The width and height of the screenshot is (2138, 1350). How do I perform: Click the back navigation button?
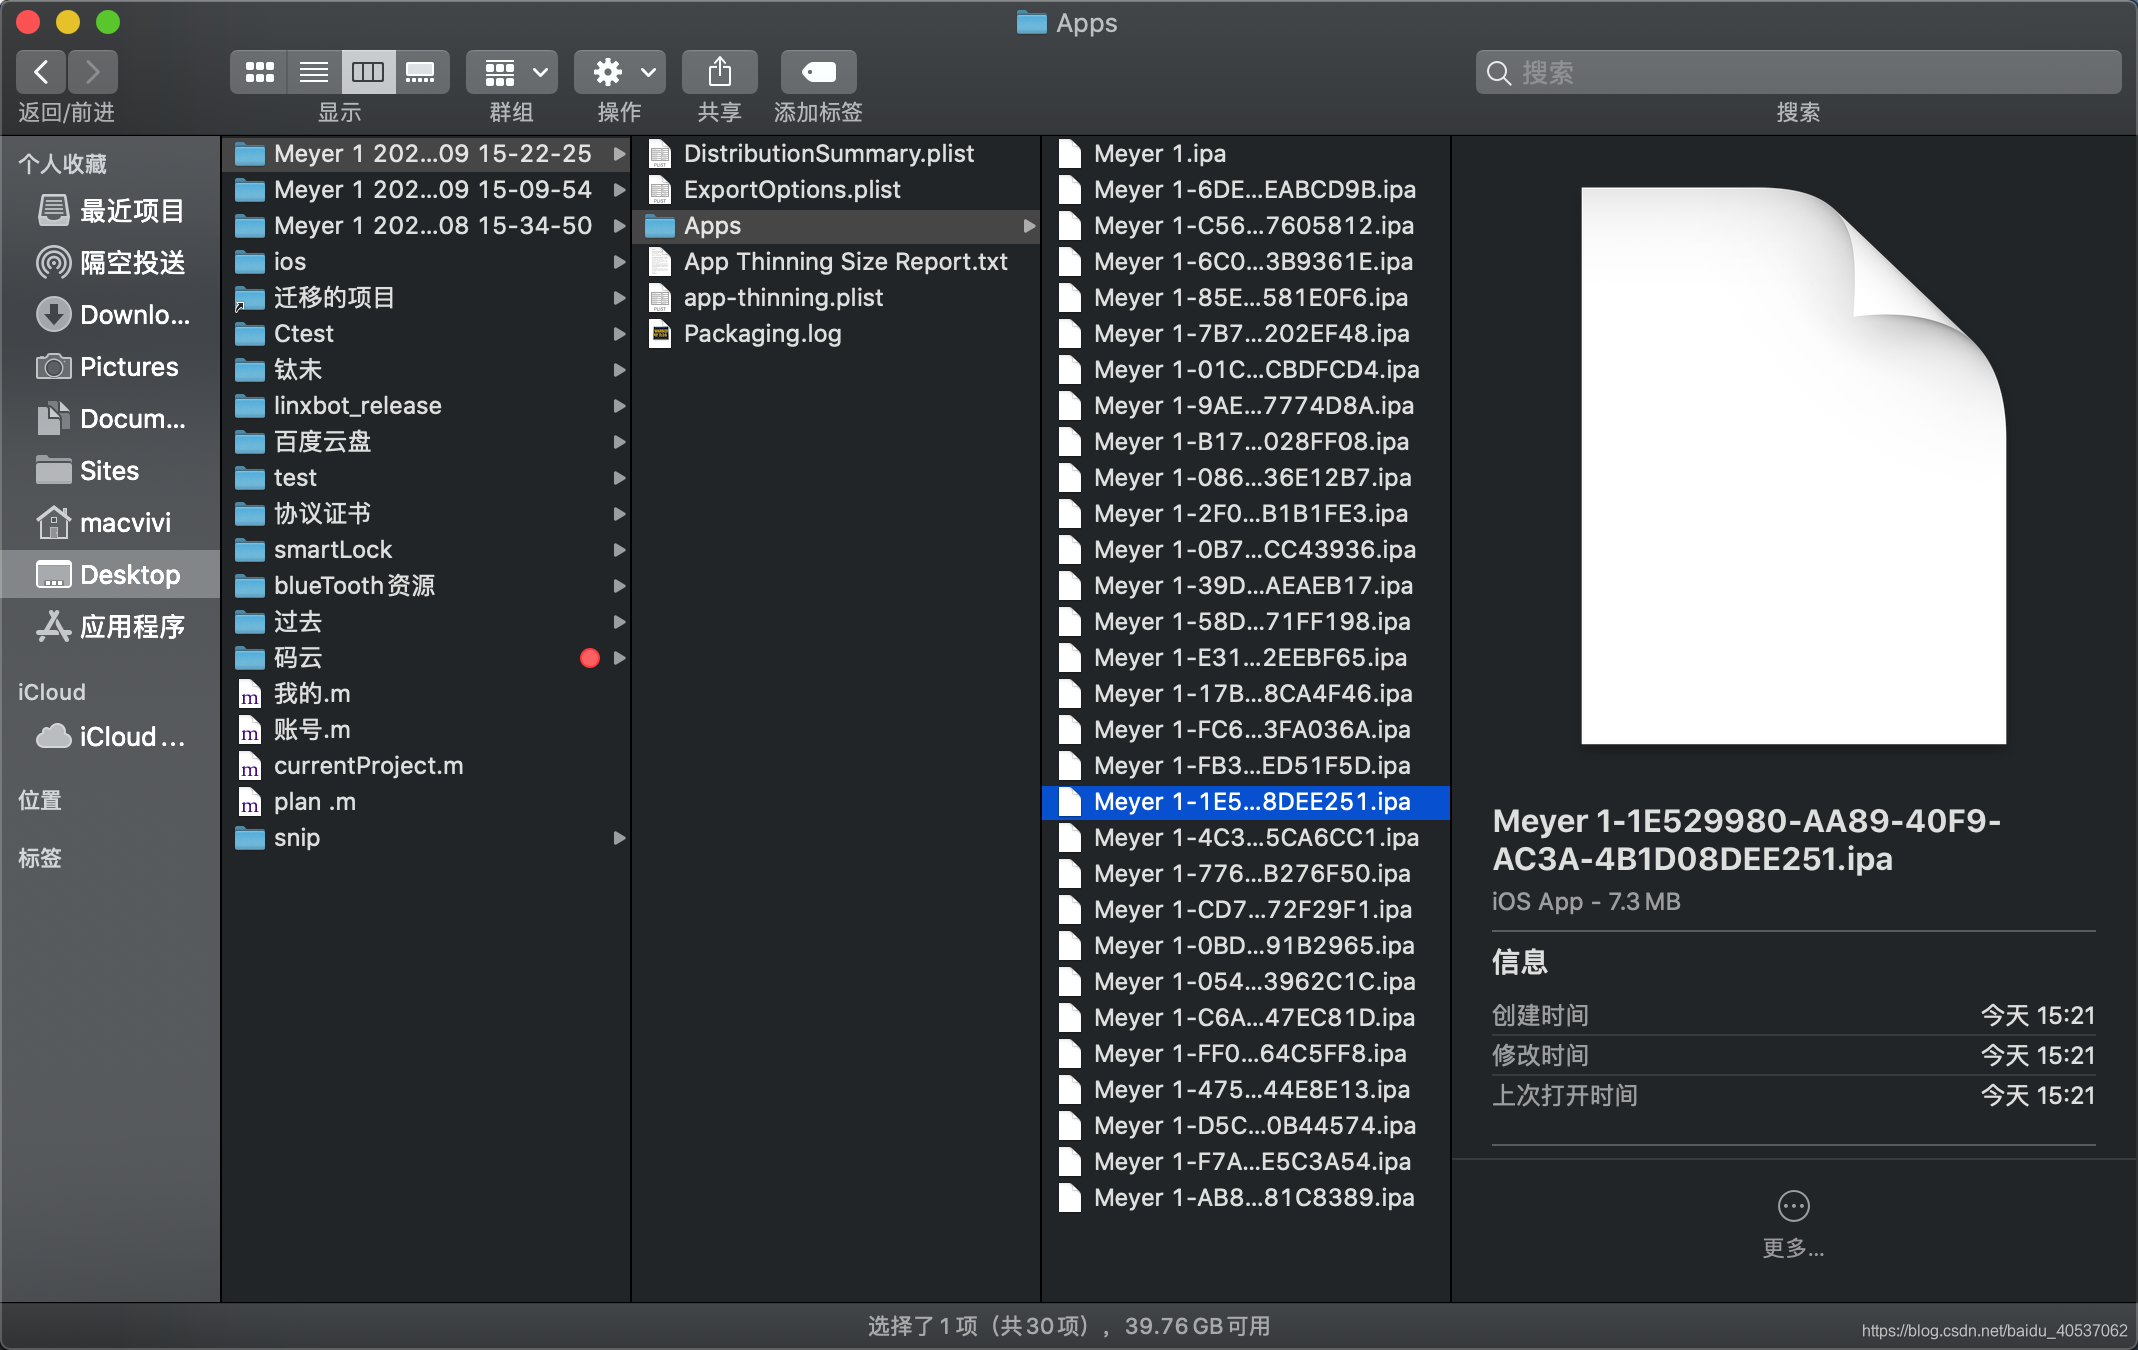(x=42, y=70)
